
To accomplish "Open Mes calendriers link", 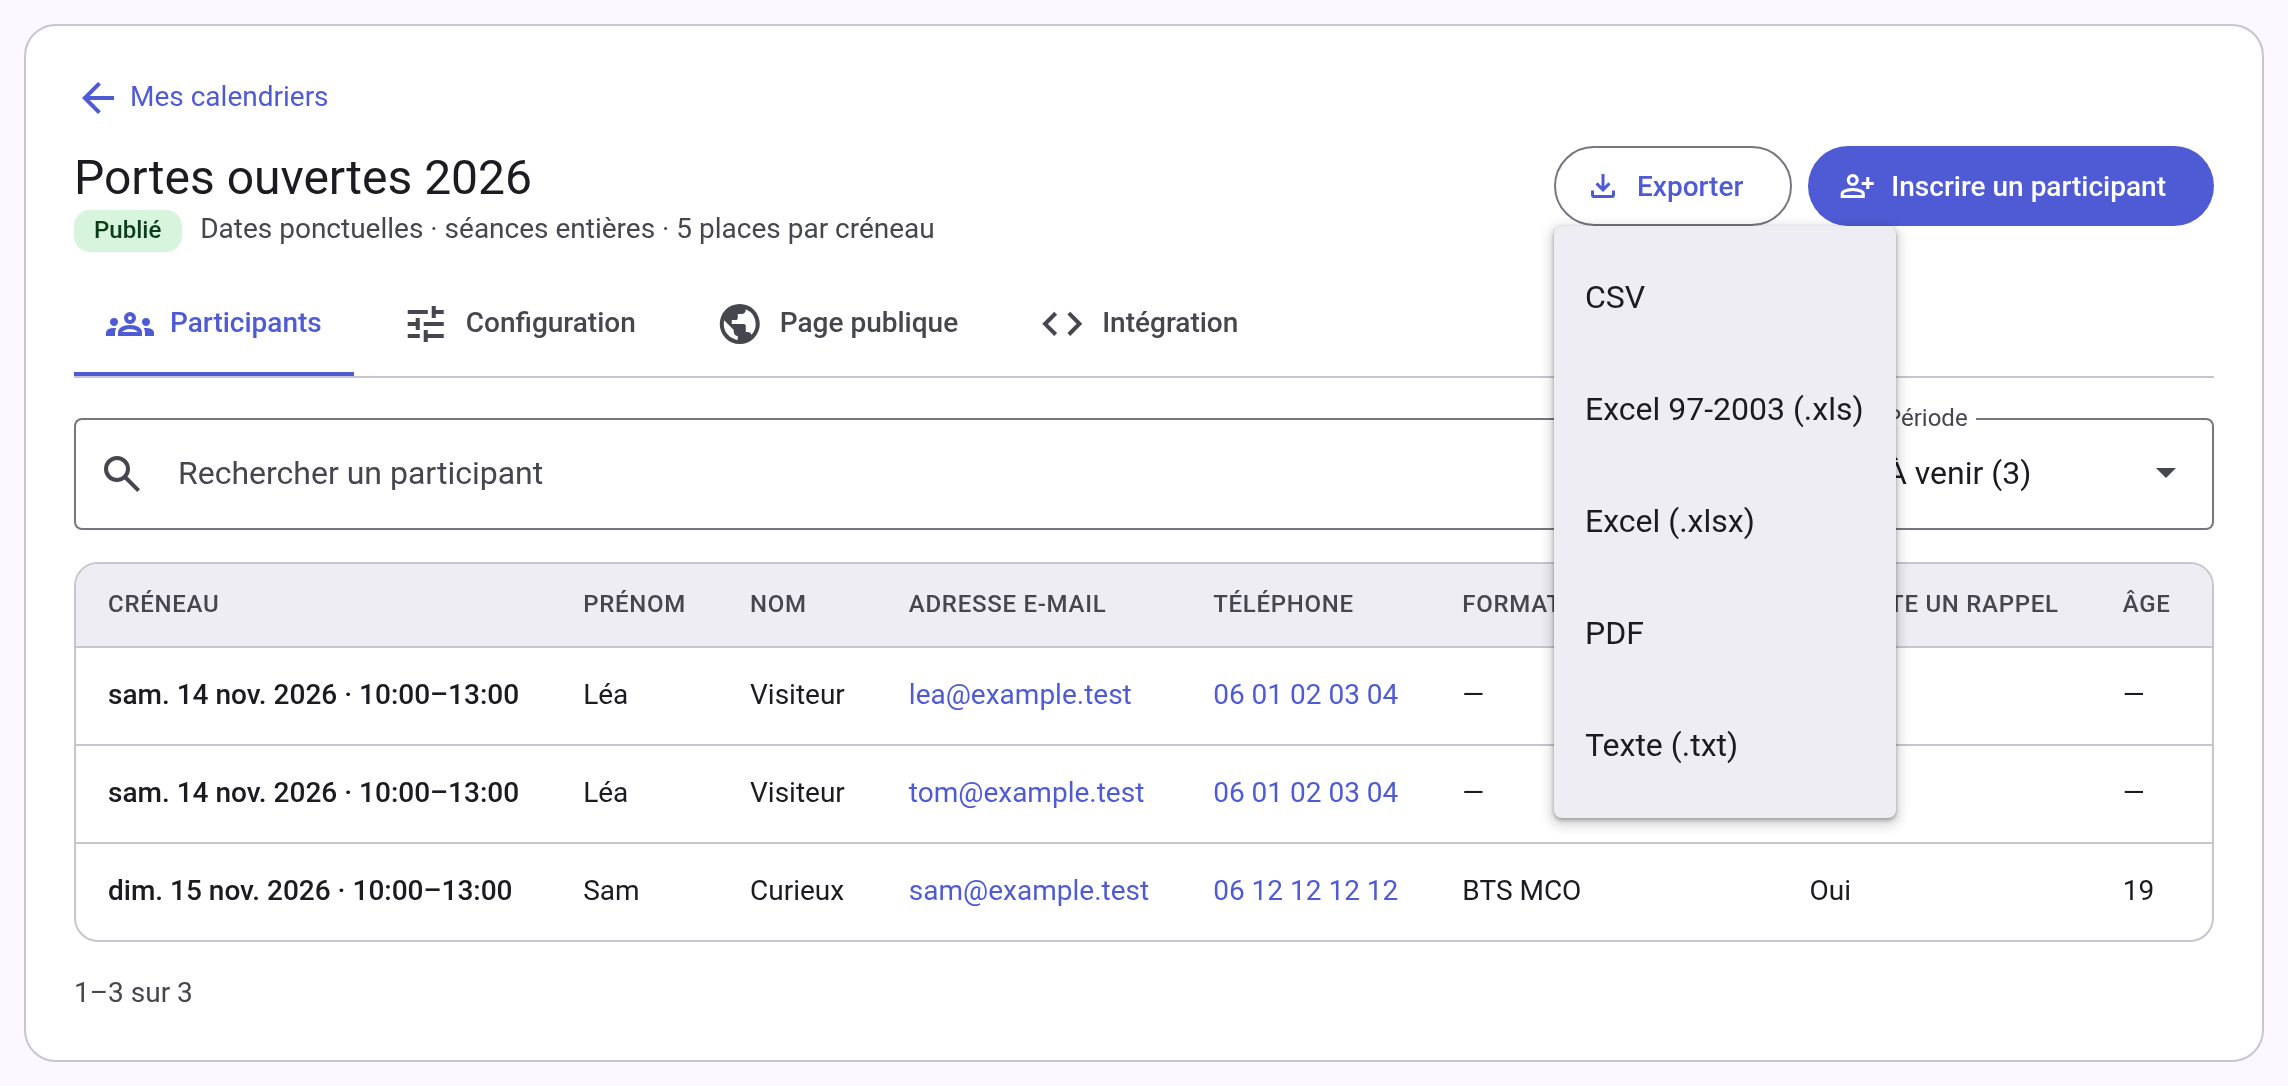I will click(229, 97).
